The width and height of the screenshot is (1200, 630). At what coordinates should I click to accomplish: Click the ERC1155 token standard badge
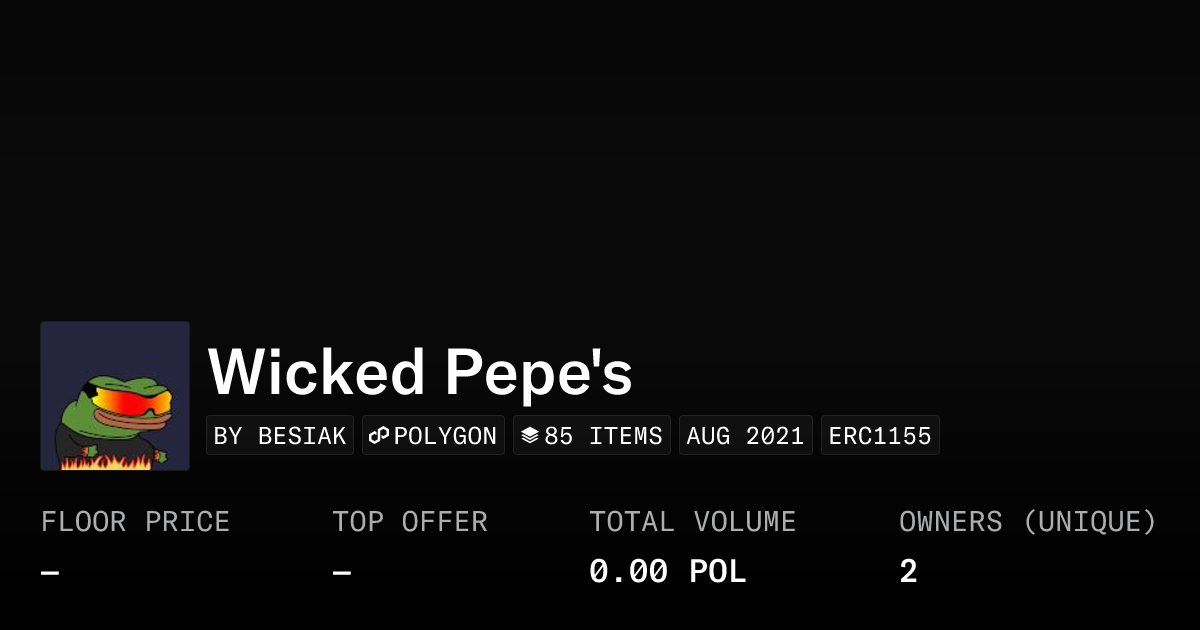[880, 436]
